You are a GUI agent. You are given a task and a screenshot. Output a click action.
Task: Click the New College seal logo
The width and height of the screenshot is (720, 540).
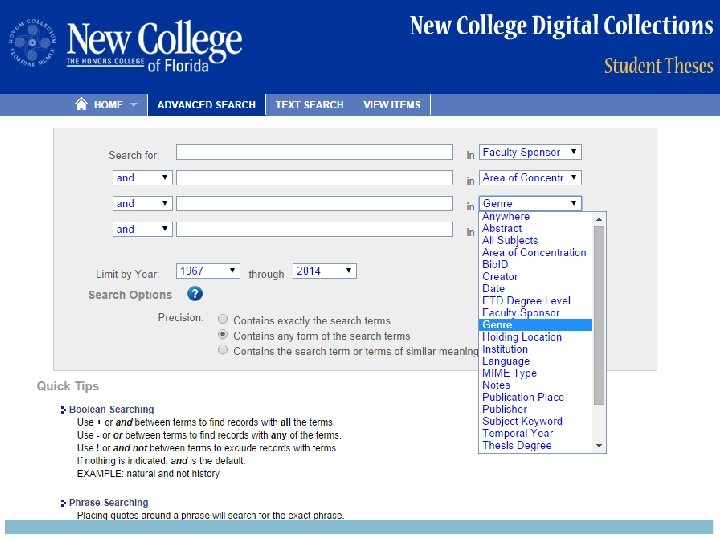click(x=32, y=43)
